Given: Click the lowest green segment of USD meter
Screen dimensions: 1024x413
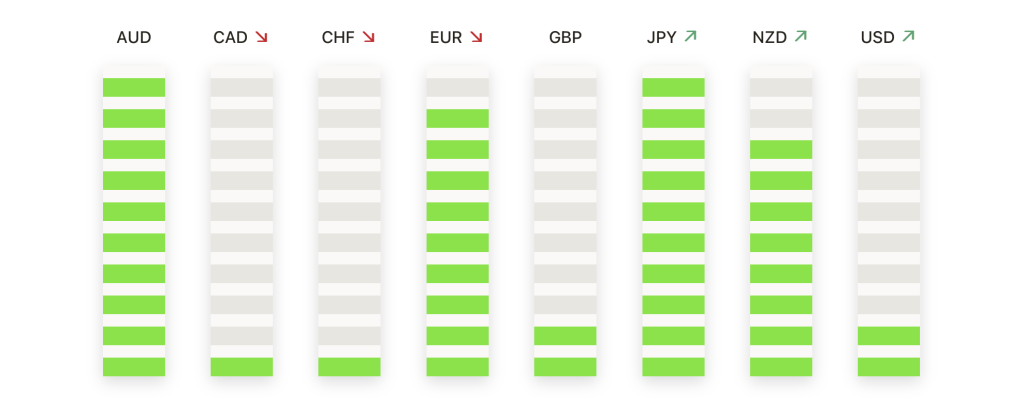Looking at the screenshot, I should (x=889, y=367).
